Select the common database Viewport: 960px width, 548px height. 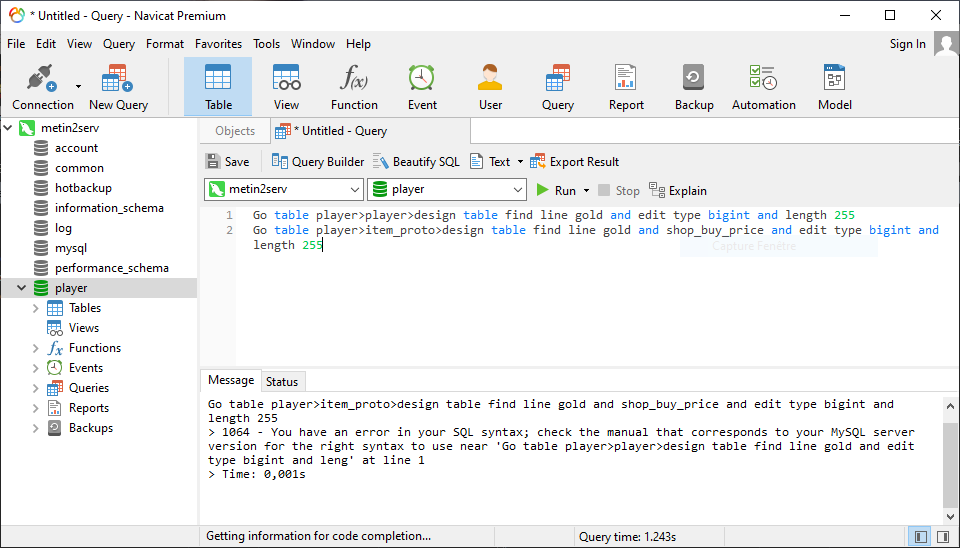tap(79, 168)
